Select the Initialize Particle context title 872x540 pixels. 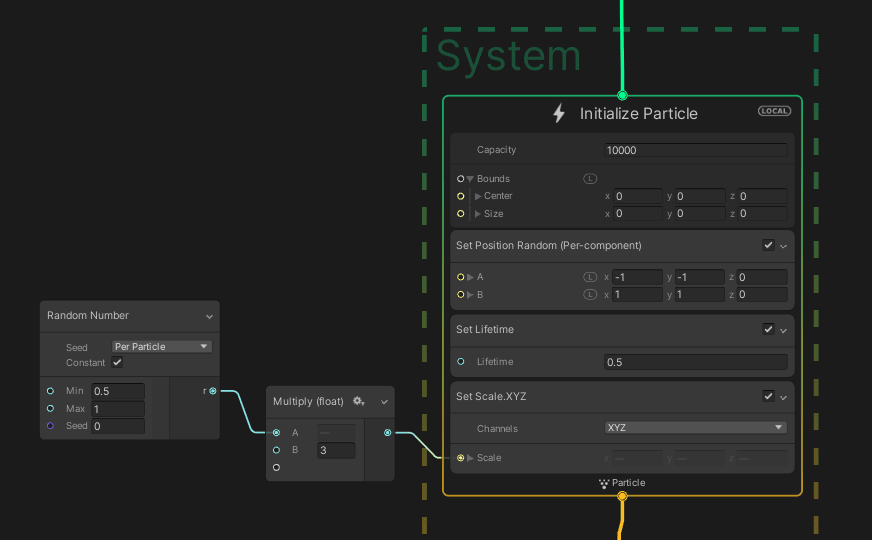pos(638,113)
